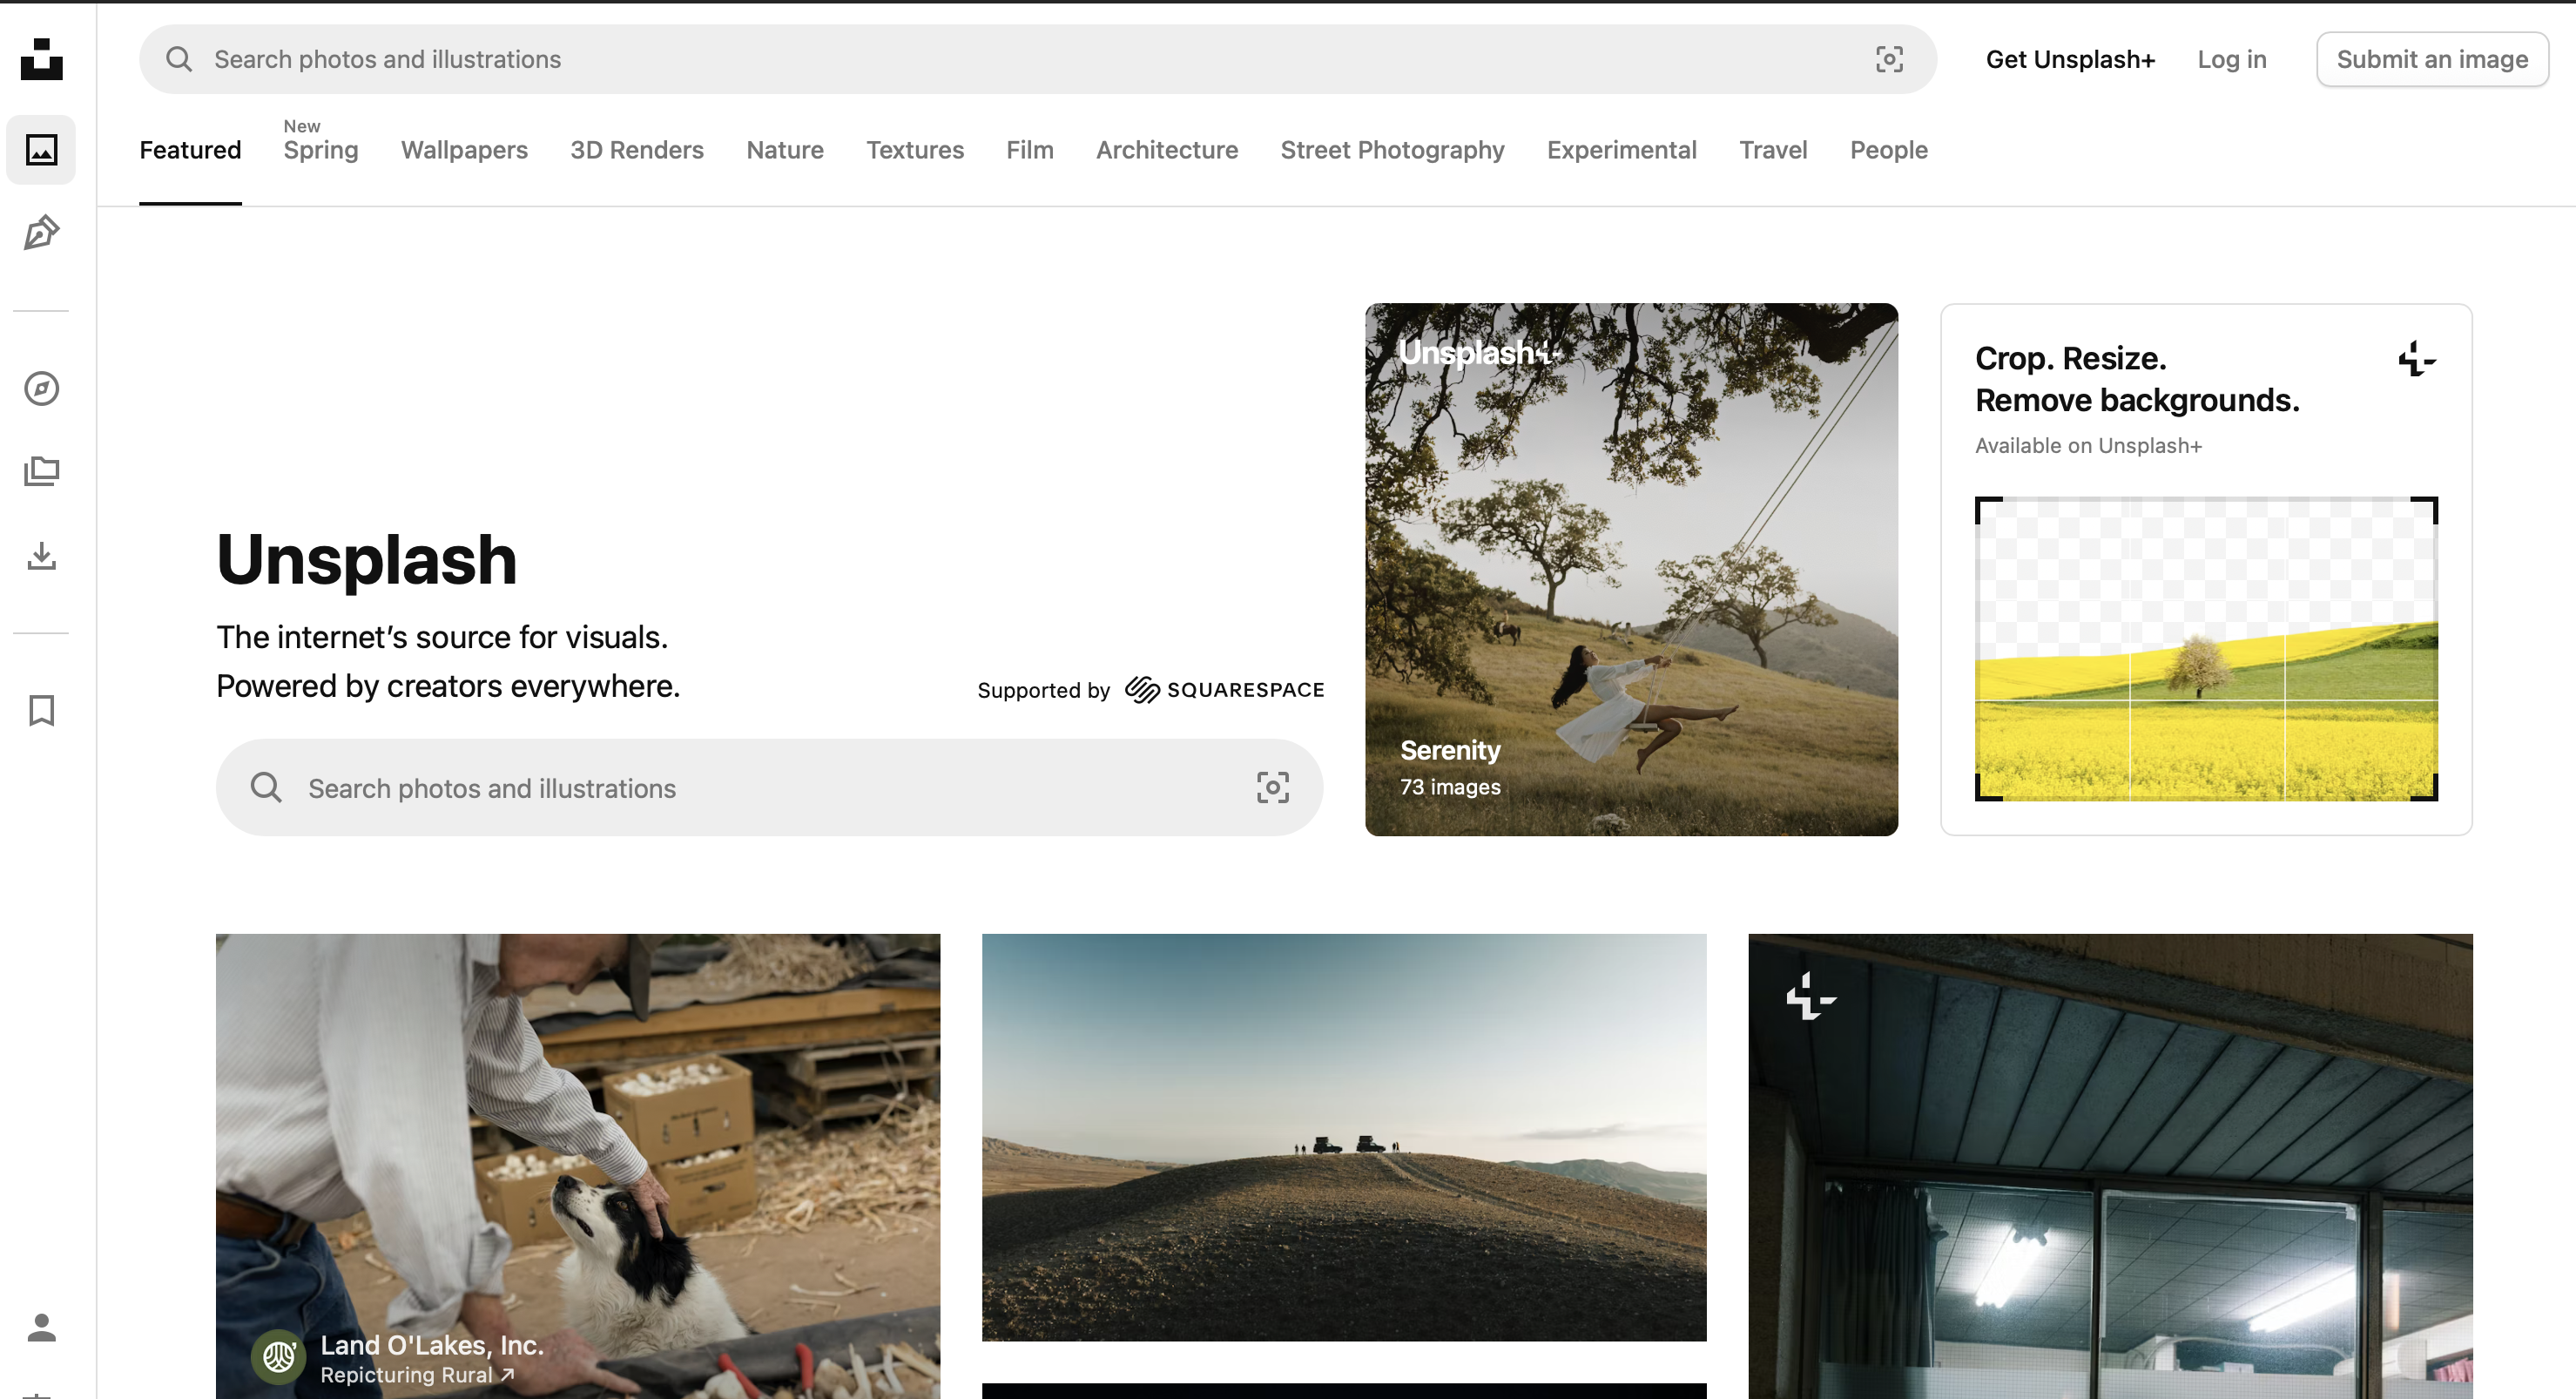Click the downloads icon in the sidebar
The height and width of the screenshot is (1399, 2576).
pyautogui.click(x=41, y=555)
